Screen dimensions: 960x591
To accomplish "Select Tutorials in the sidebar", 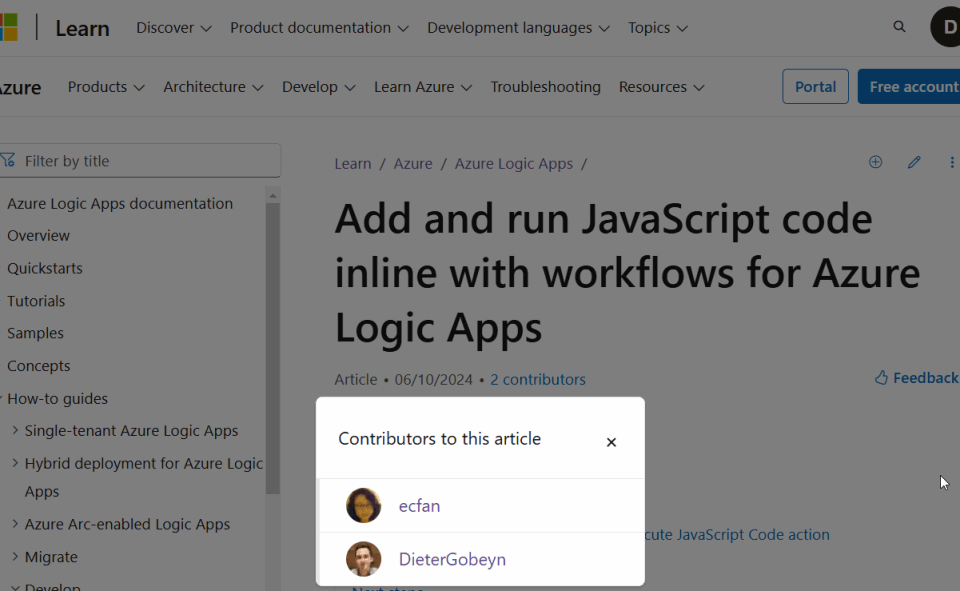I will click(x=36, y=301).
